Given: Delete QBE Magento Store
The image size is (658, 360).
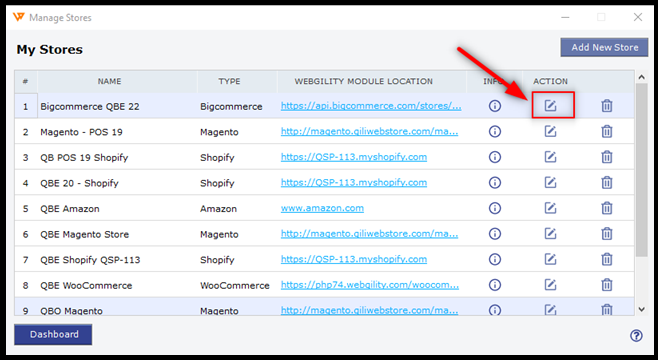Looking at the screenshot, I should [606, 234].
